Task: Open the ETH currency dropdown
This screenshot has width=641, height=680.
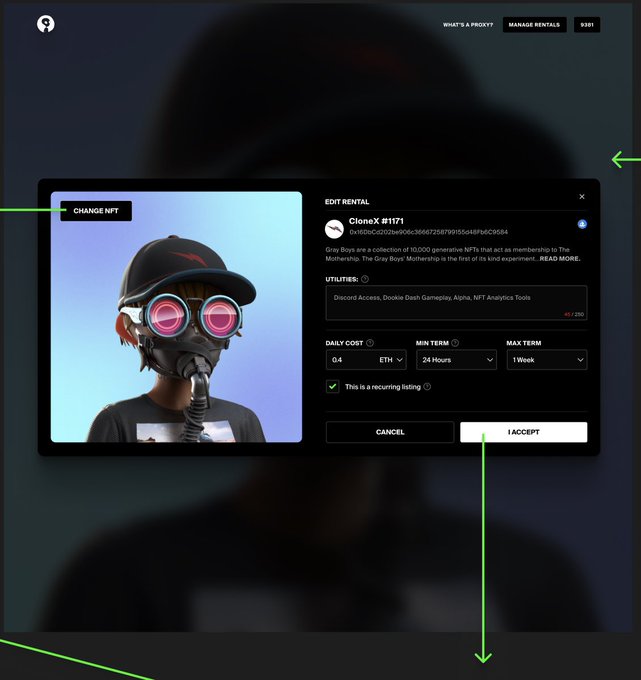Action: click(391, 360)
